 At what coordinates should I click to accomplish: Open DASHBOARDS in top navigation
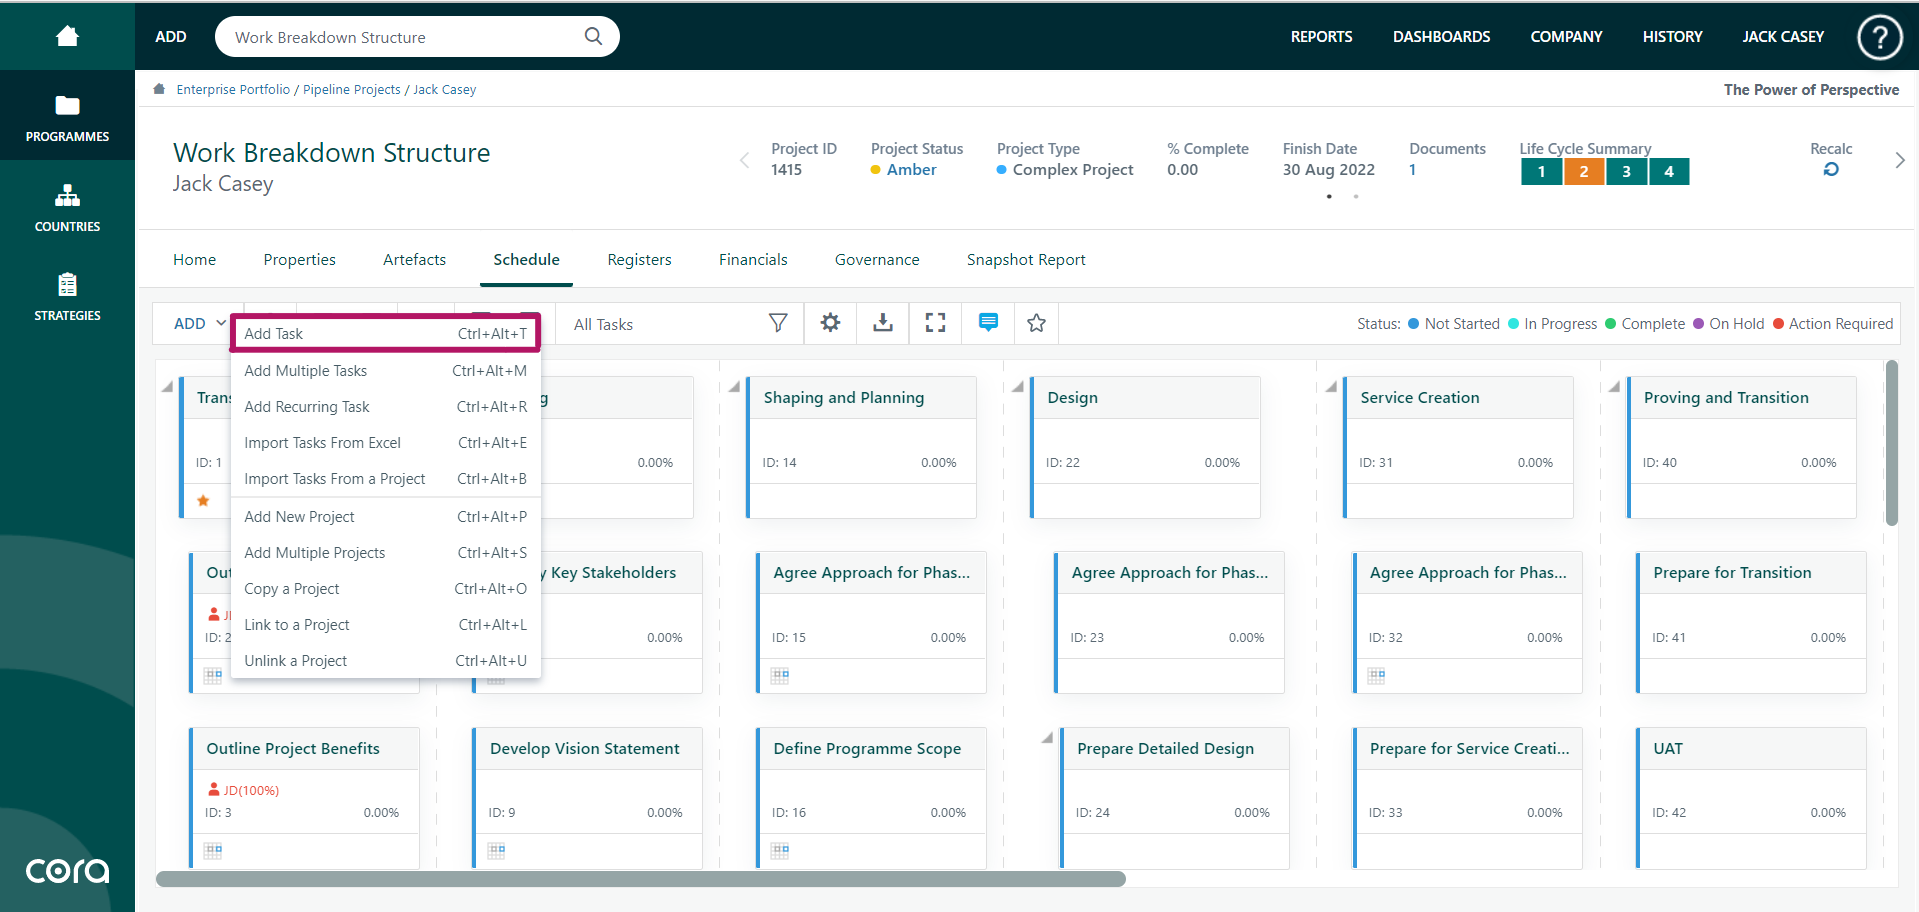pos(1441,36)
